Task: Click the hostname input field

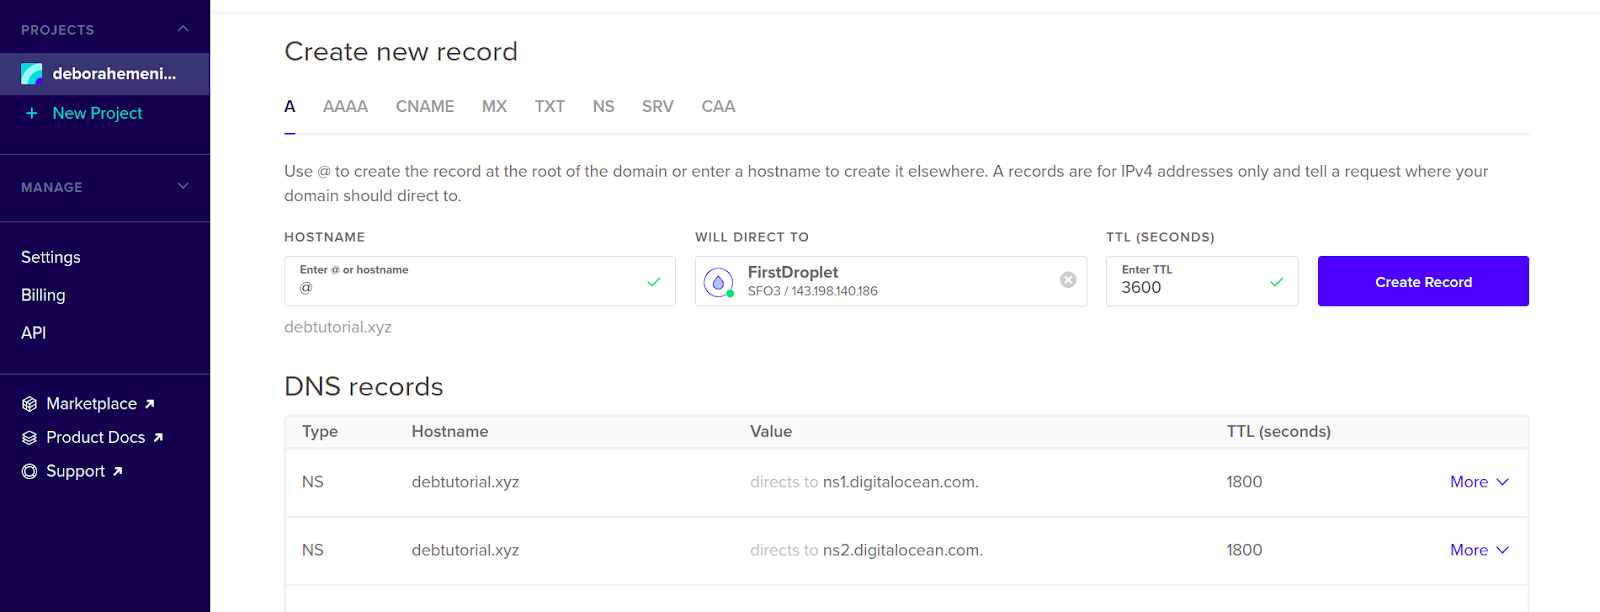Action: pyautogui.click(x=480, y=281)
